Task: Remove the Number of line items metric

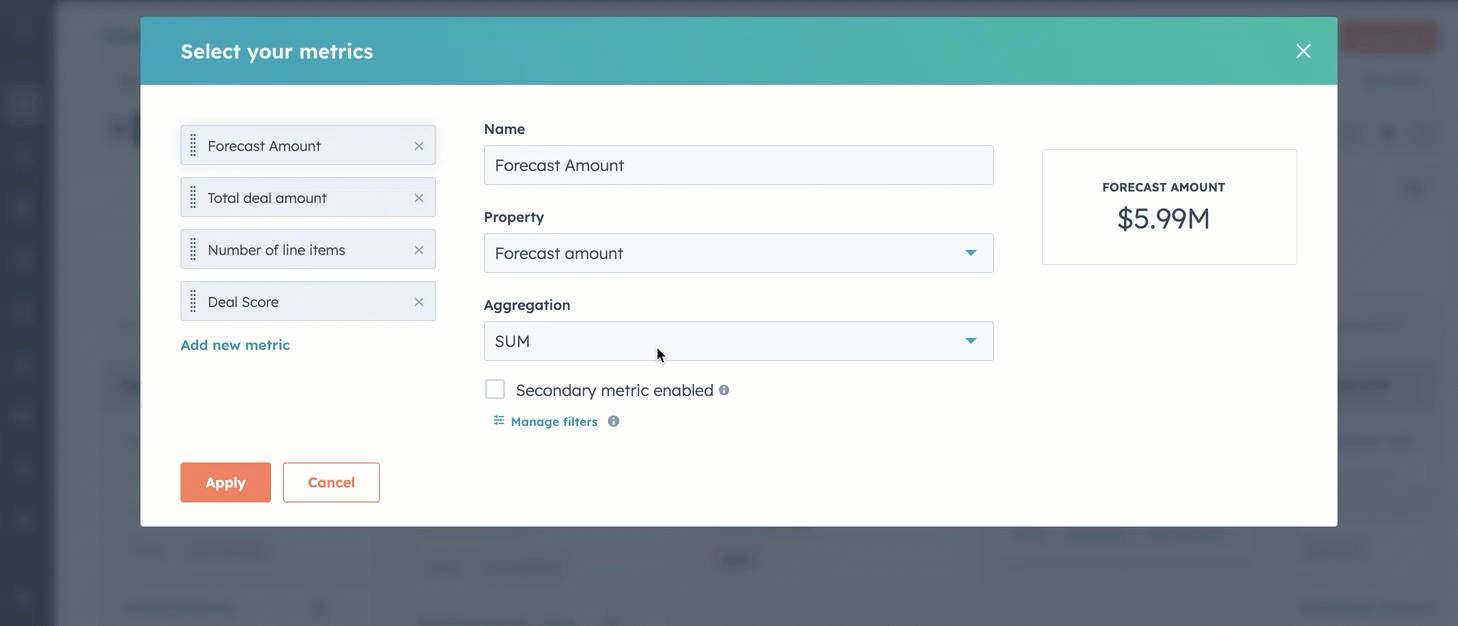Action: 419,250
